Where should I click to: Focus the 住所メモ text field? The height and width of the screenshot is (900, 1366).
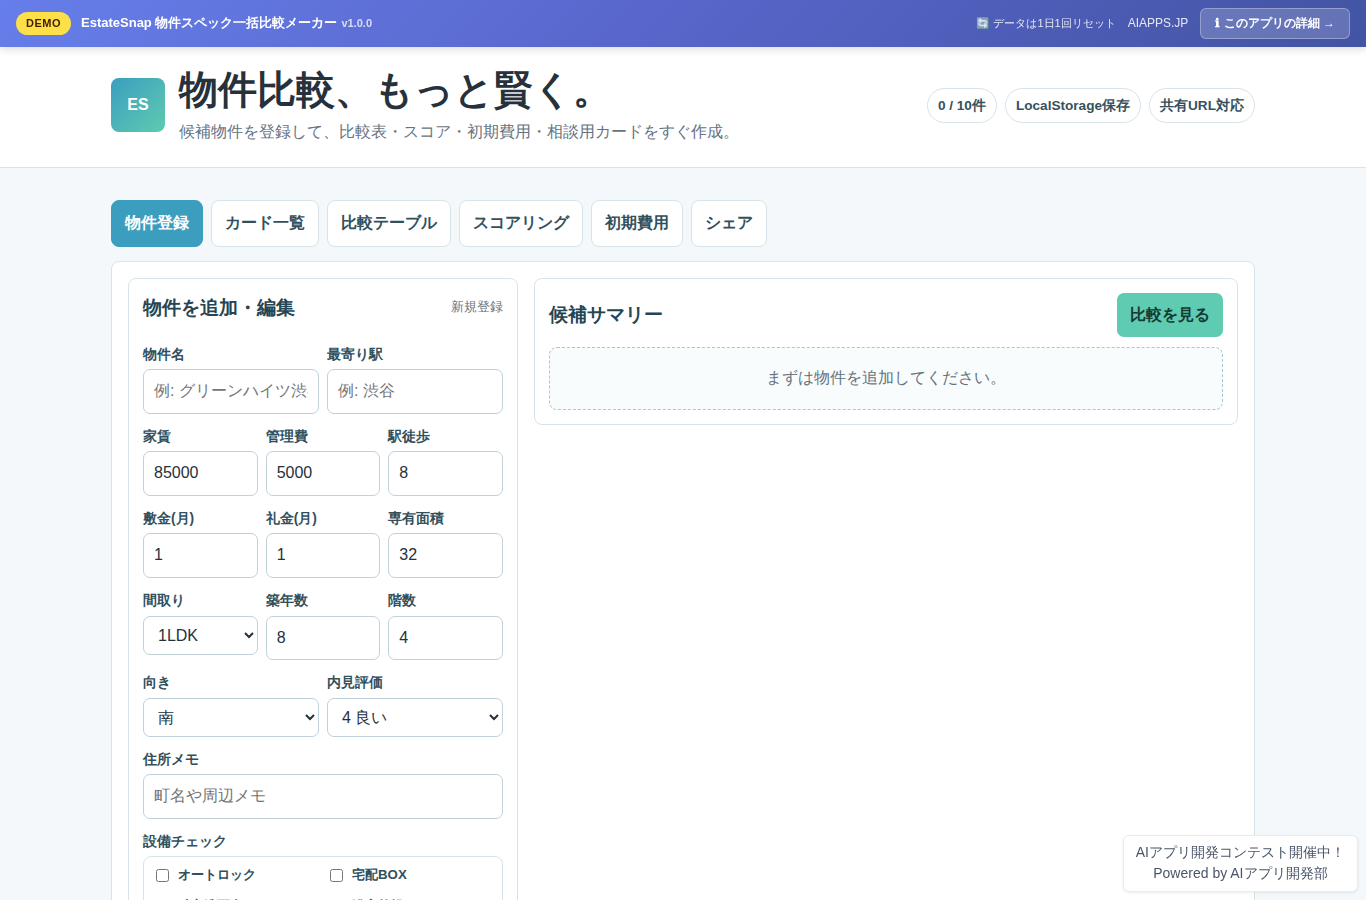[x=323, y=796]
